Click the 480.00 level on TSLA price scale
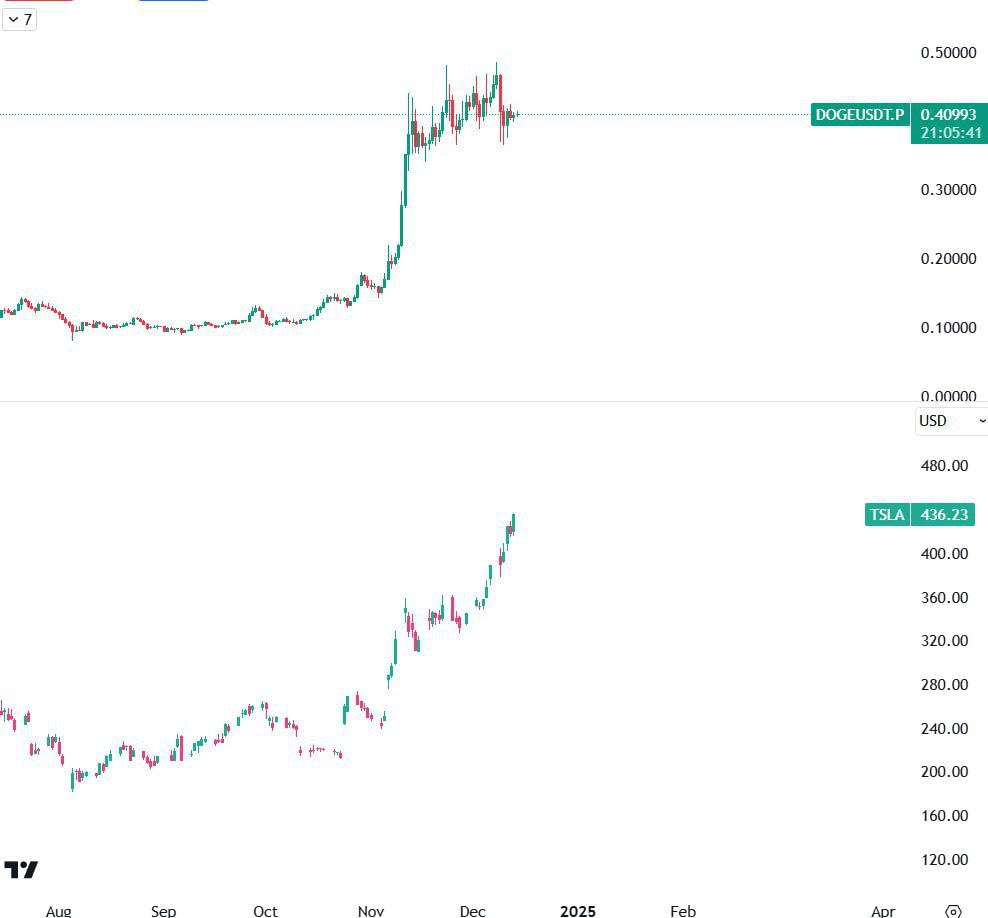 944,465
